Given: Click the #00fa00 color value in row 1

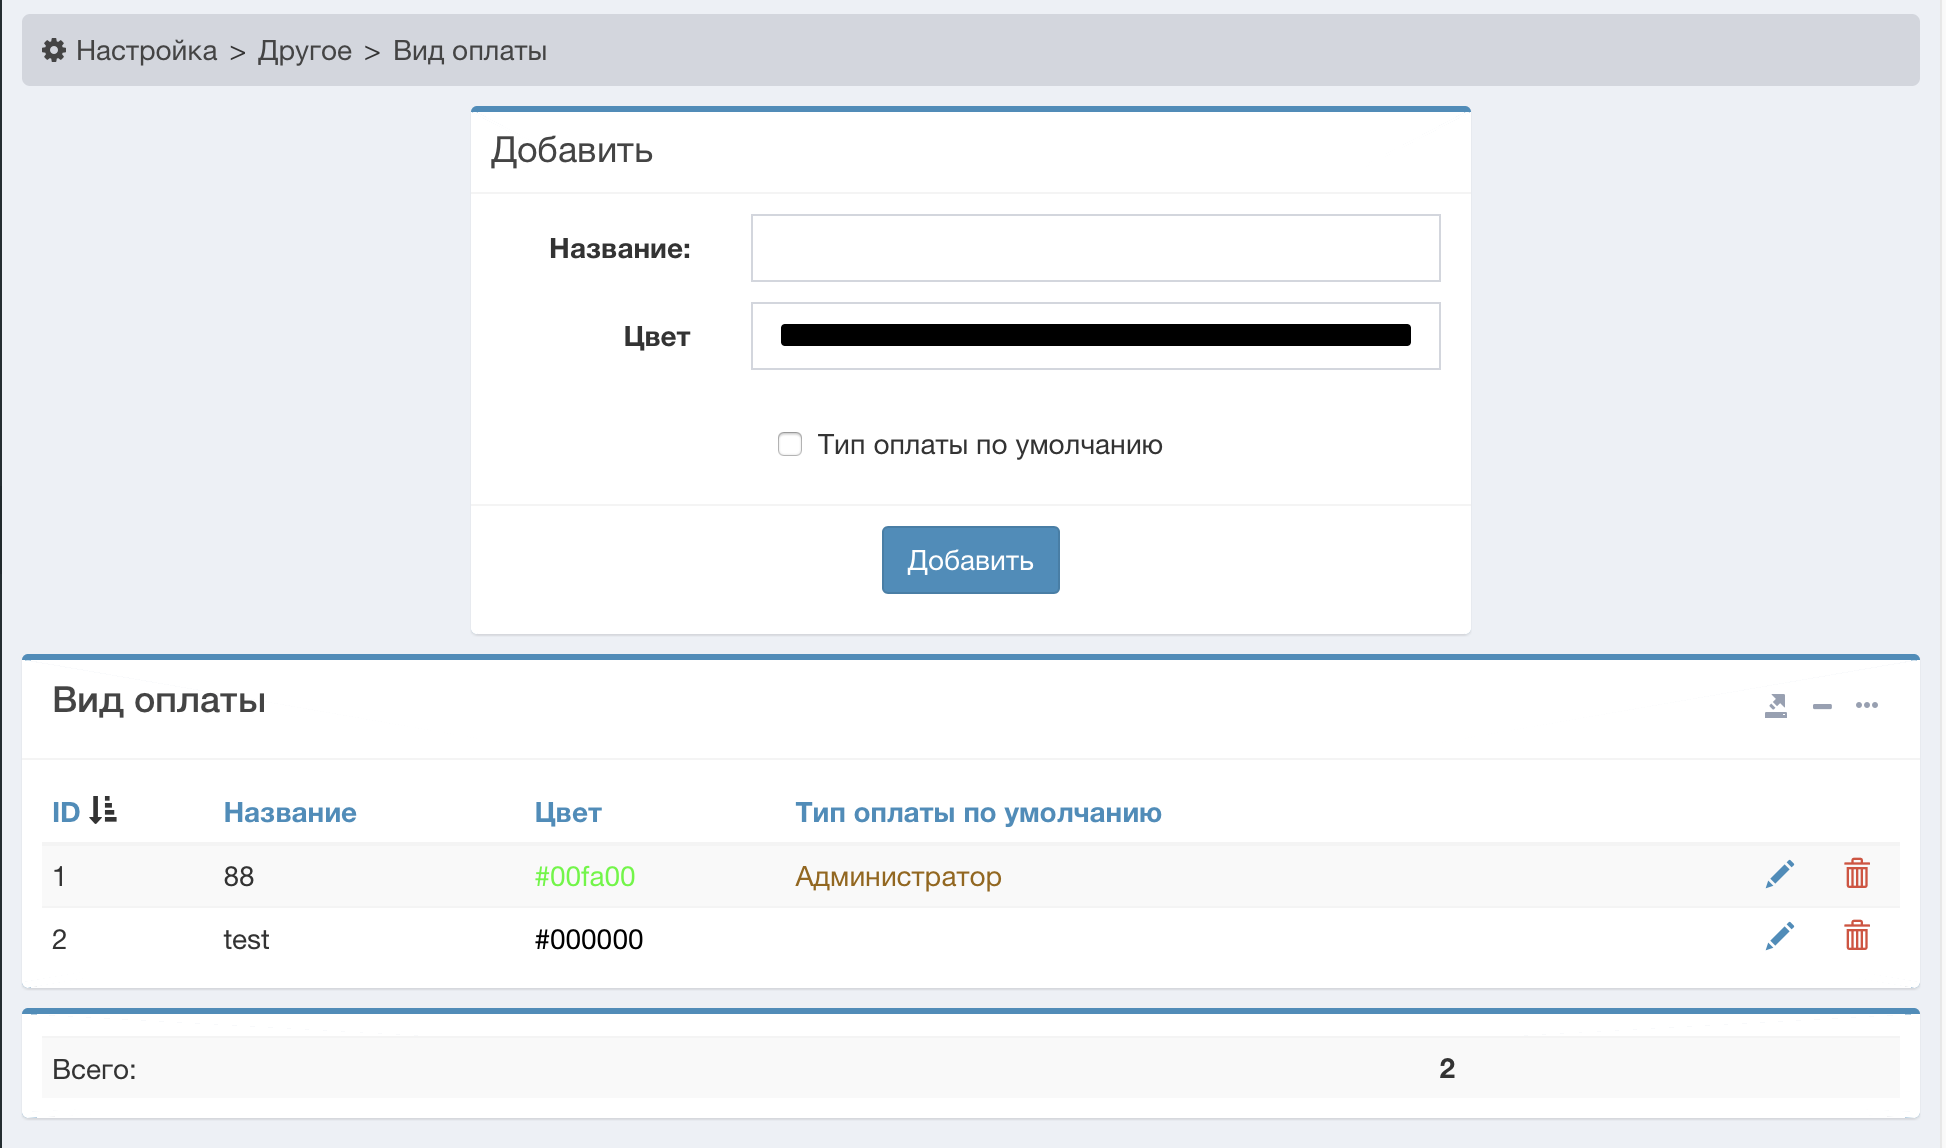Looking at the screenshot, I should click(x=585, y=876).
